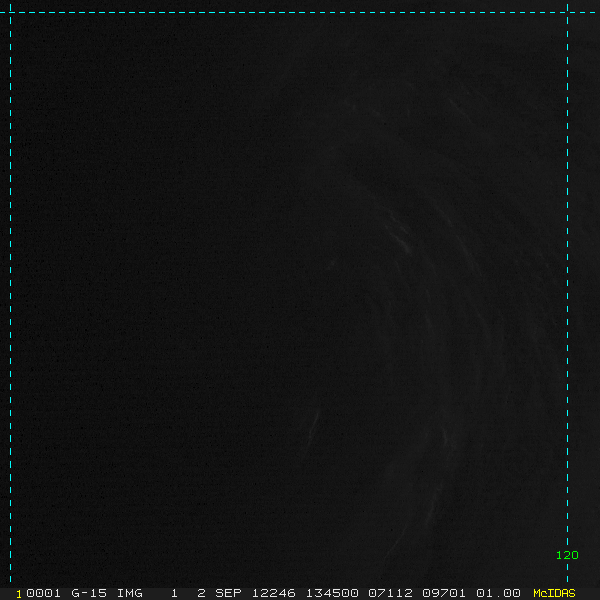Click the 09701 element coordinate value
Viewport: 600px width, 600px height.
[x=444, y=593]
